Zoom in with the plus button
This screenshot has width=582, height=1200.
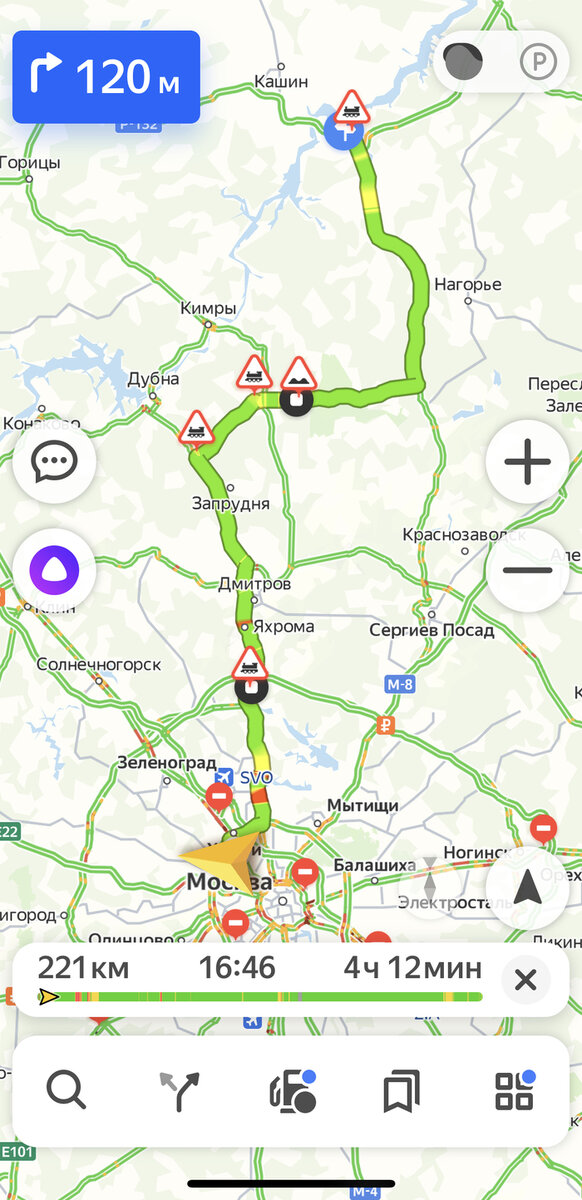[528, 463]
